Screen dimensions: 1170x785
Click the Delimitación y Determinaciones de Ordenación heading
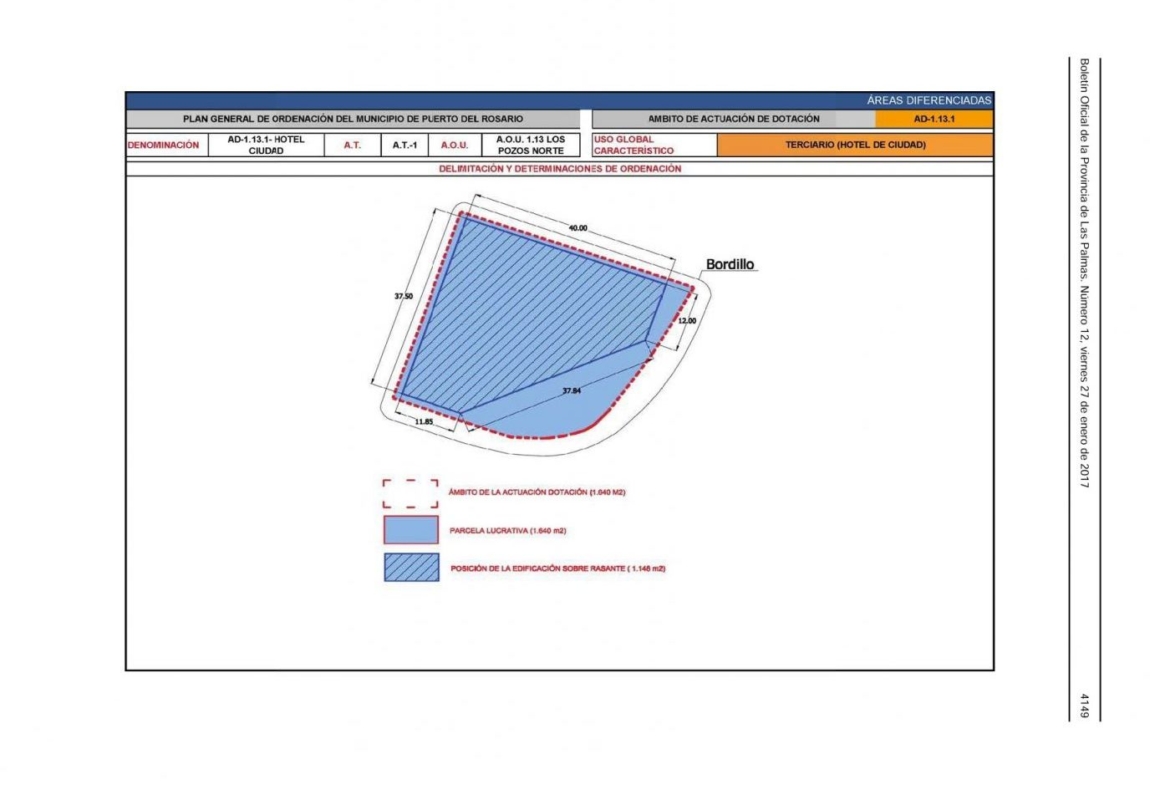[560, 169]
